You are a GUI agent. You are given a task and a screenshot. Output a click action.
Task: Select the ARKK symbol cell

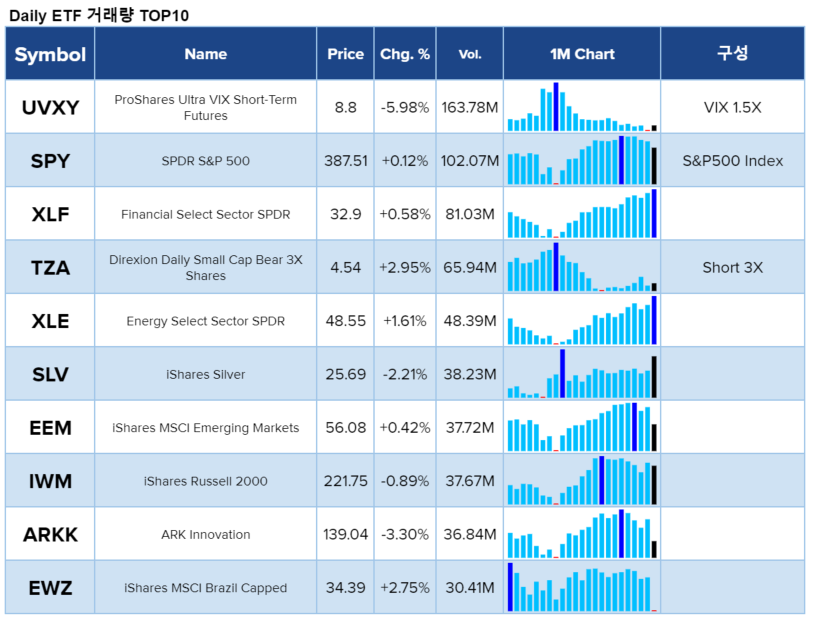(x=50, y=534)
